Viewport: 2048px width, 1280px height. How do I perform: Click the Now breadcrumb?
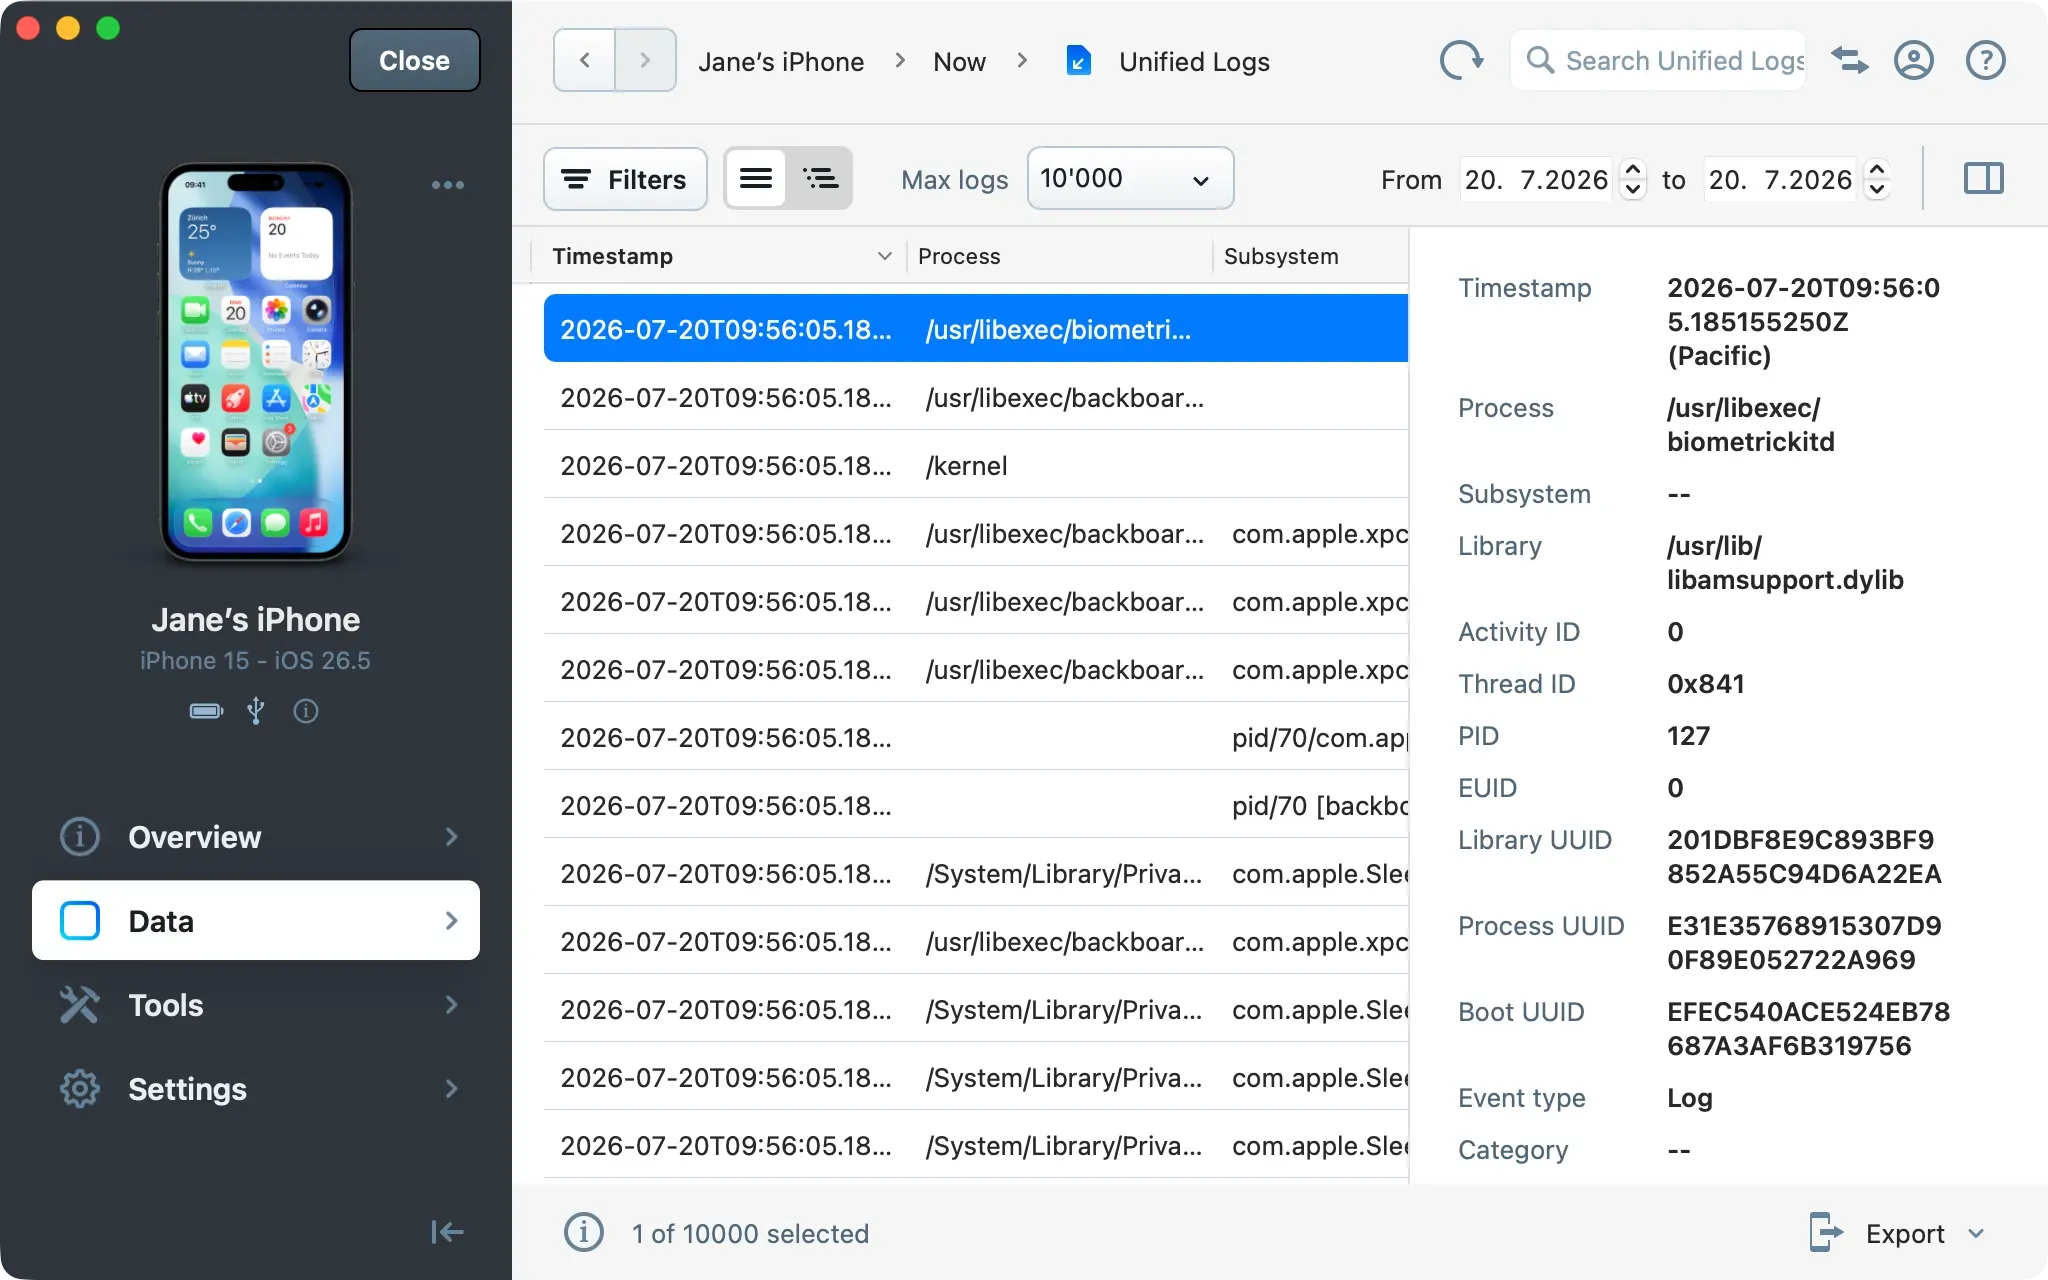[959, 62]
